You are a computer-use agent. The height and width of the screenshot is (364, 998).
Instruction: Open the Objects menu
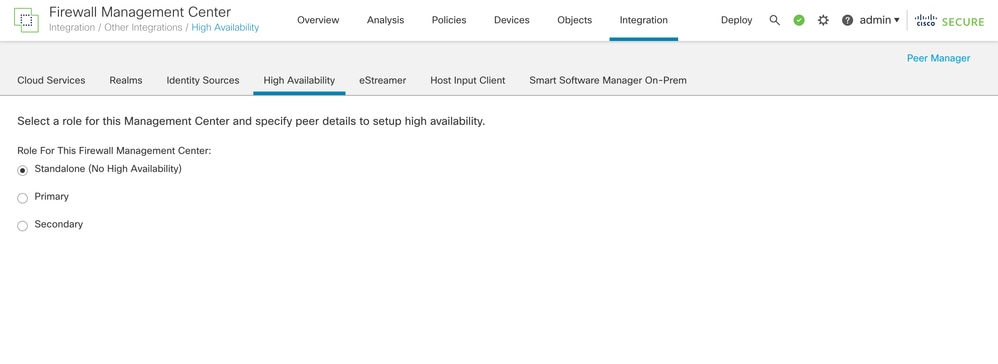(574, 20)
